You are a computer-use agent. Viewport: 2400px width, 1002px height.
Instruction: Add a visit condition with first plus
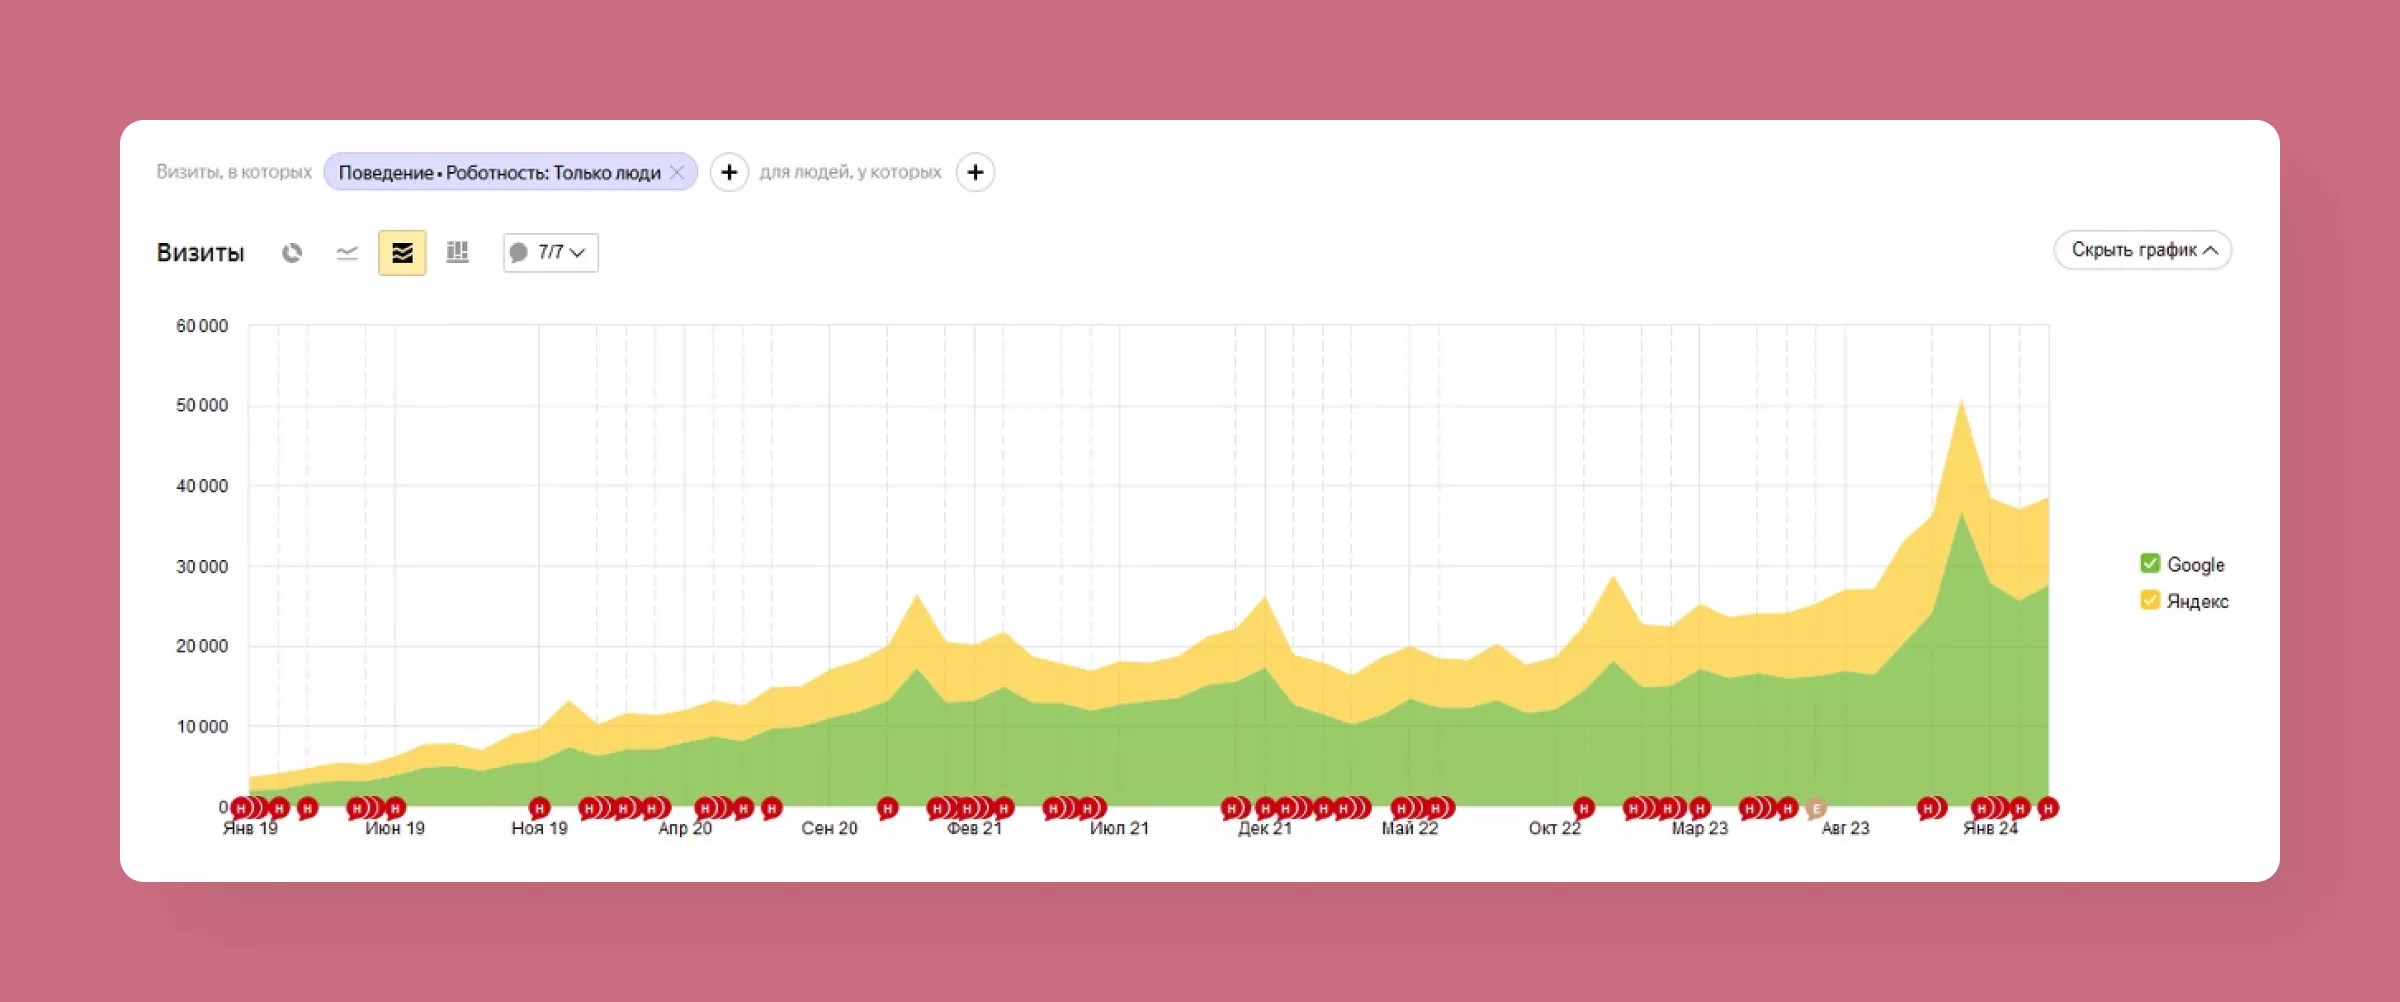click(729, 172)
